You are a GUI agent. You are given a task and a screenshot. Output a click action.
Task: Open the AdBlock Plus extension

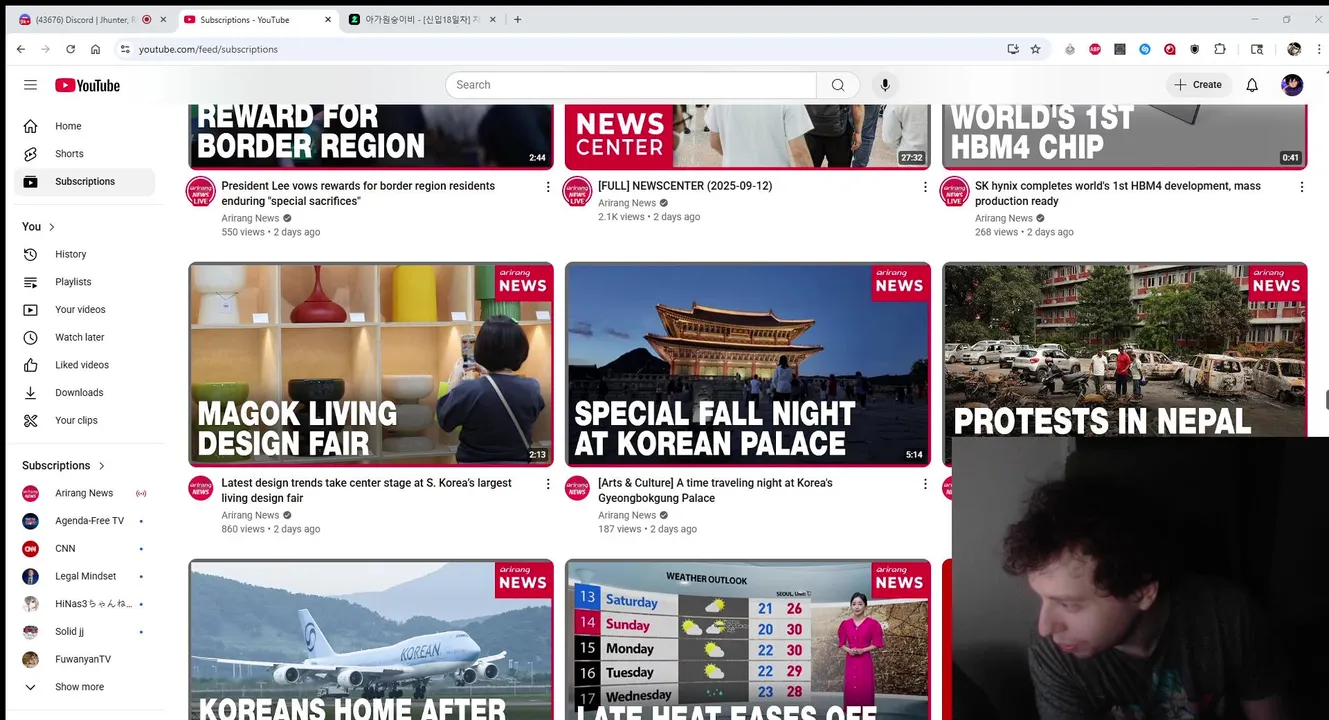(x=1095, y=49)
